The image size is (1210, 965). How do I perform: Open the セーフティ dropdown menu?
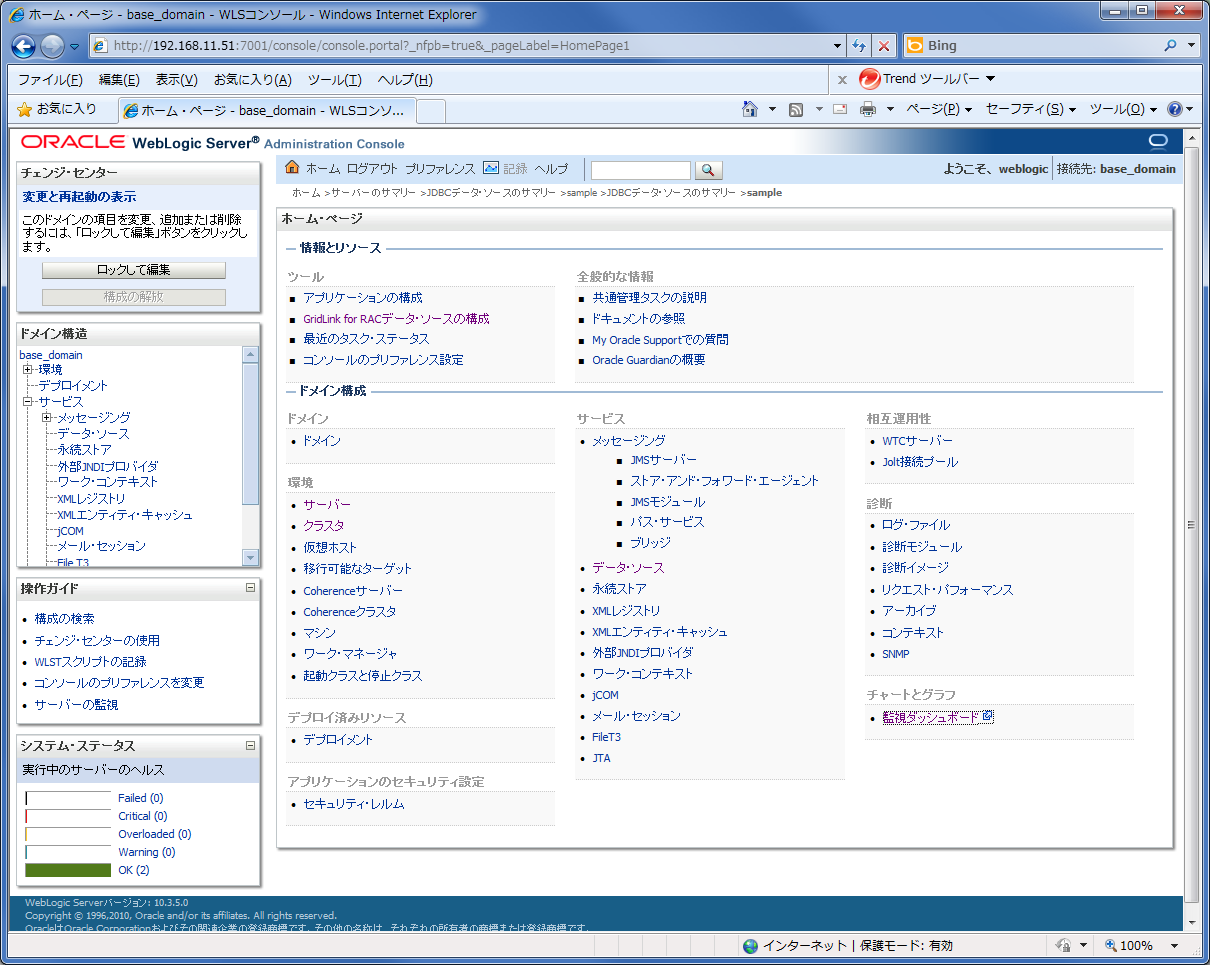point(1031,109)
